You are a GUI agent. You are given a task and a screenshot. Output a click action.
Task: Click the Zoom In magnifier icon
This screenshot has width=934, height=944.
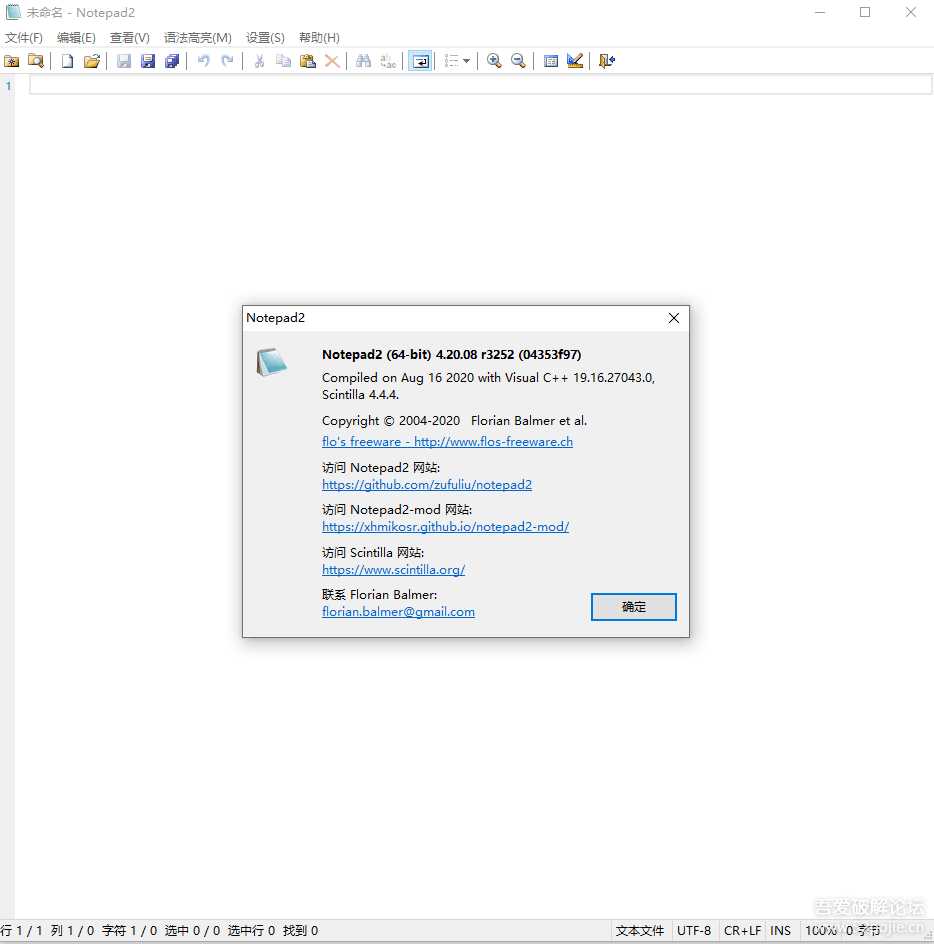(x=494, y=61)
